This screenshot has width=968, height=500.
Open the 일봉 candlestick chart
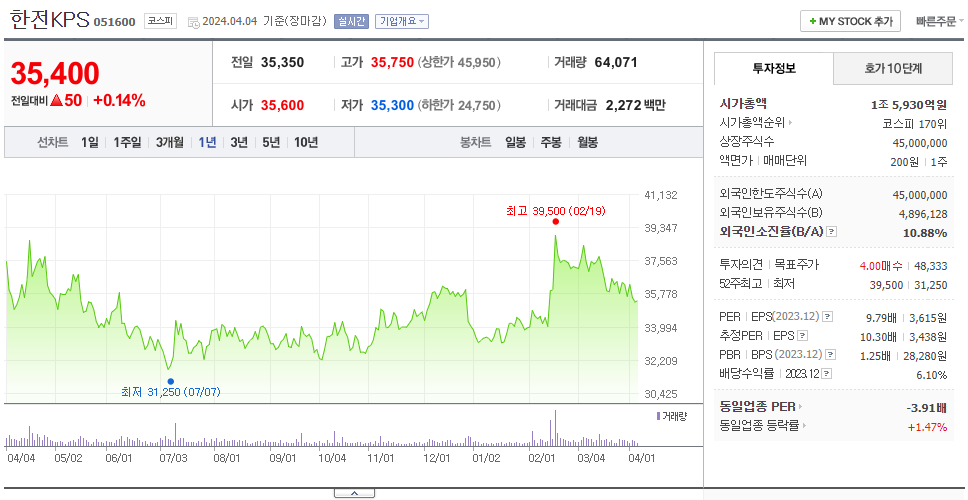point(515,143)
